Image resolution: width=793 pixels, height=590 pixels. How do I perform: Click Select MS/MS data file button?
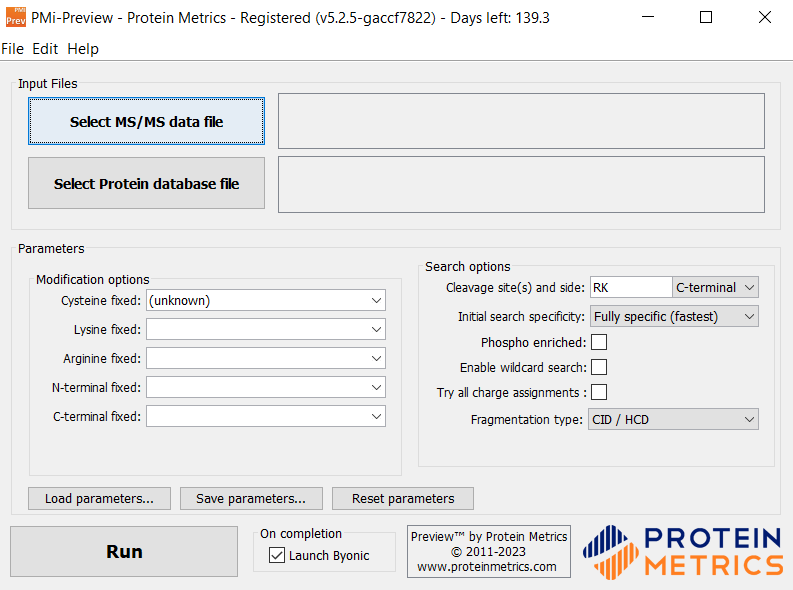pos(146,121)
